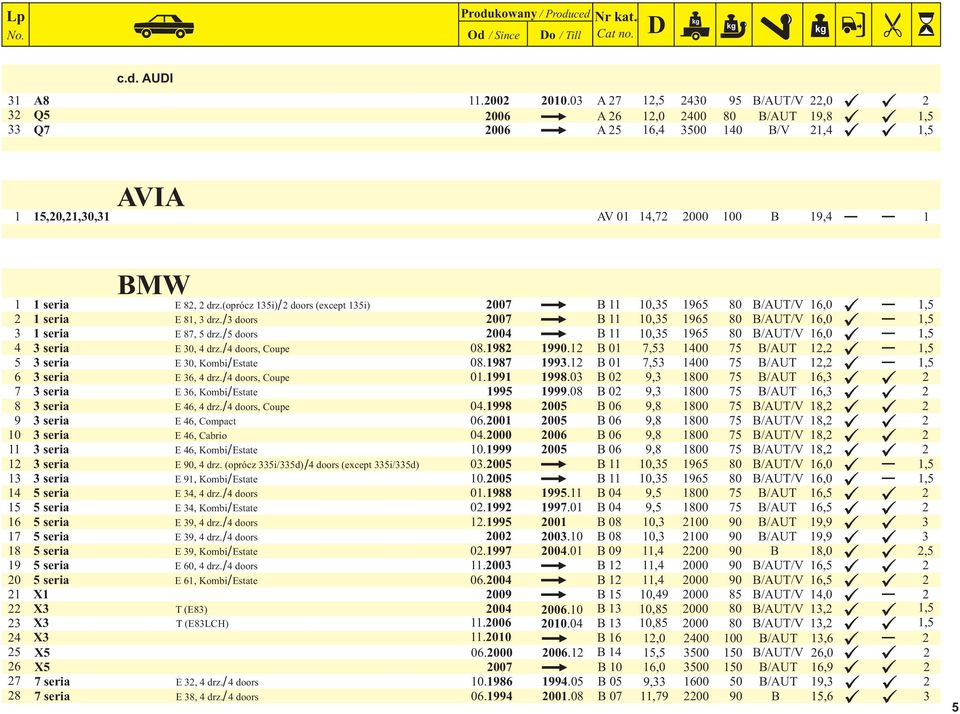This screenshot has height=714, width=960.
Task: Select the X1 model name
Action: pos(41,595)
